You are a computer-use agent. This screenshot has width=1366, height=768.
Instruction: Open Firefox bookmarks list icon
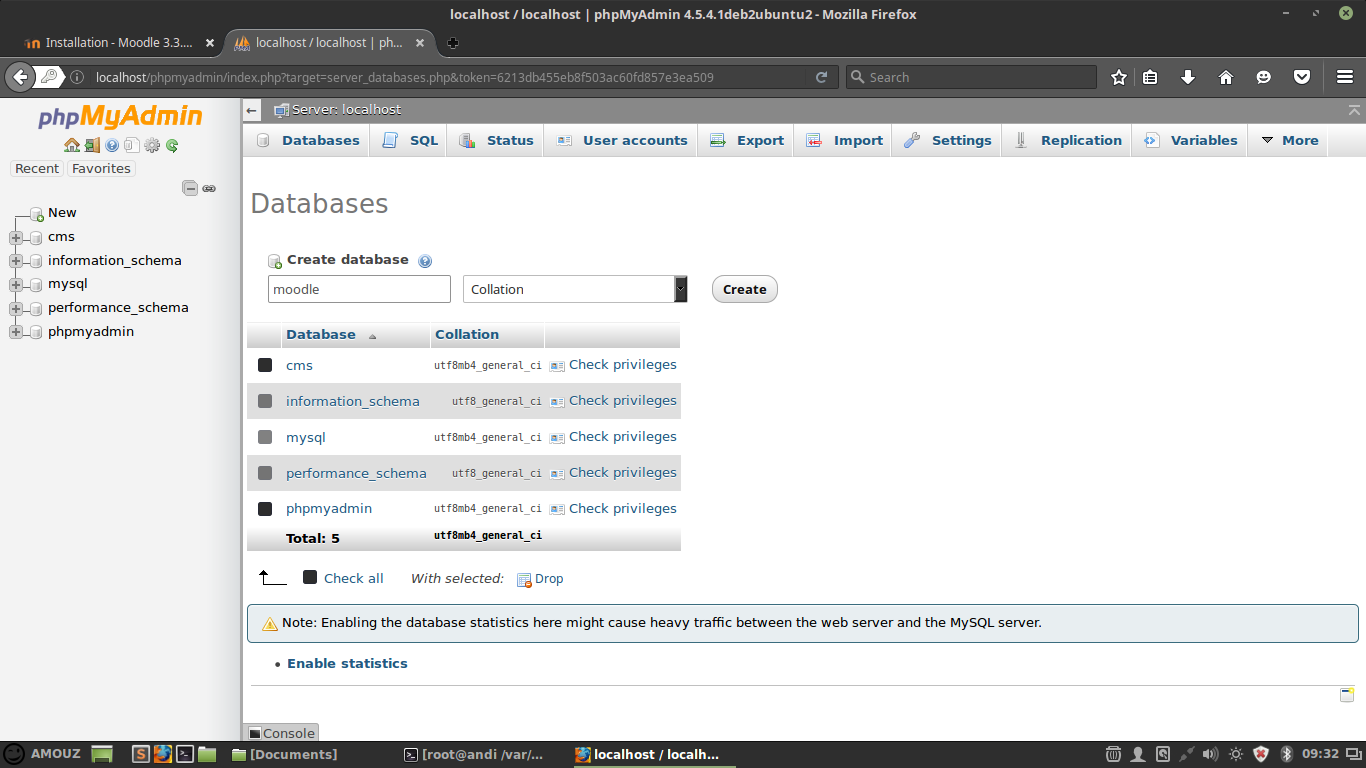pos(1150,77)
